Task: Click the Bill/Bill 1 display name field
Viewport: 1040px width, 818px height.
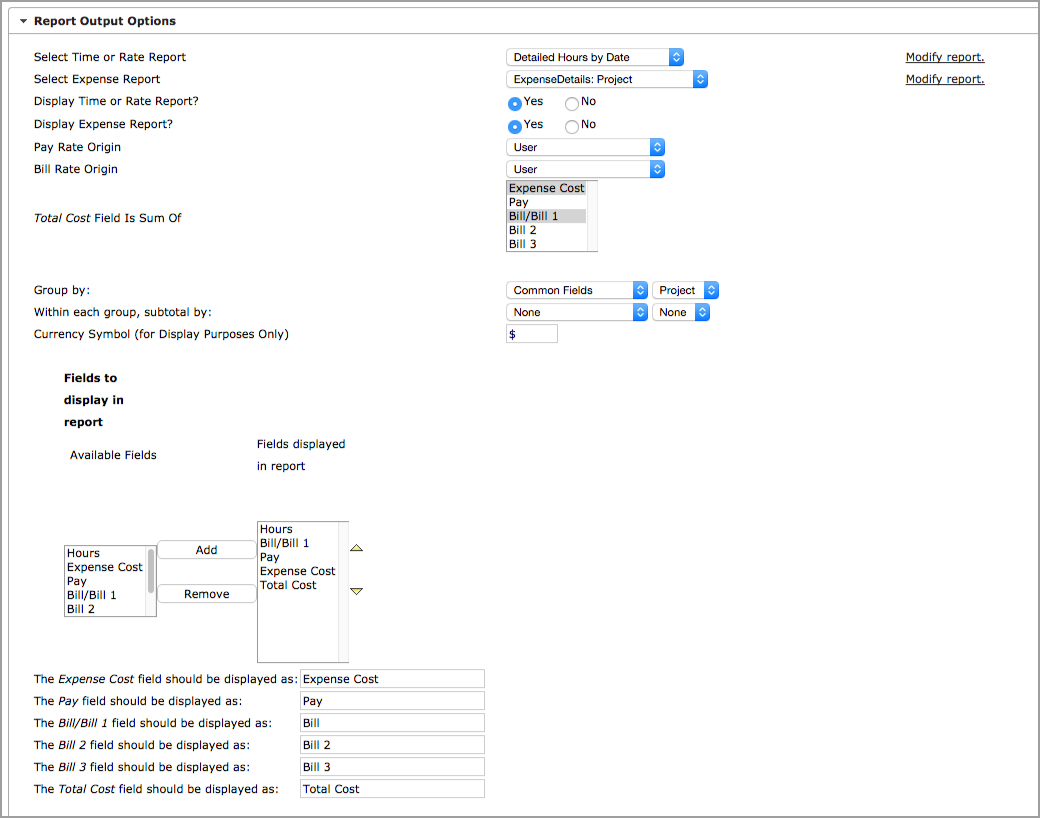Action: [x=393, y=722]
